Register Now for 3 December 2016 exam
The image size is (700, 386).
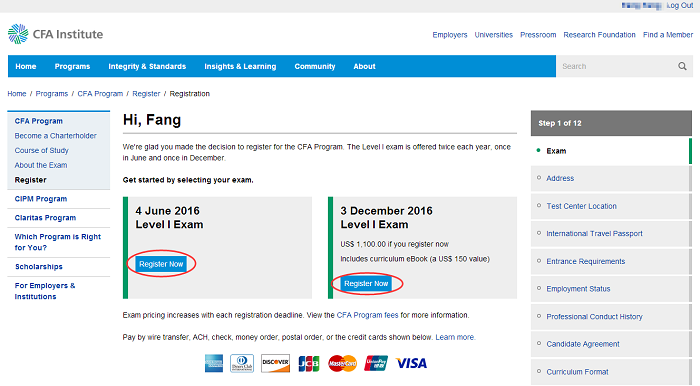pyautogui.click(x=366, y=283)
